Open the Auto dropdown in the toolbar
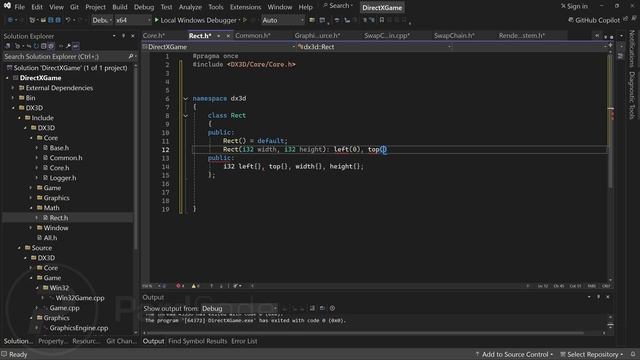This screenshot has height=360, width=640. [282, 20]
